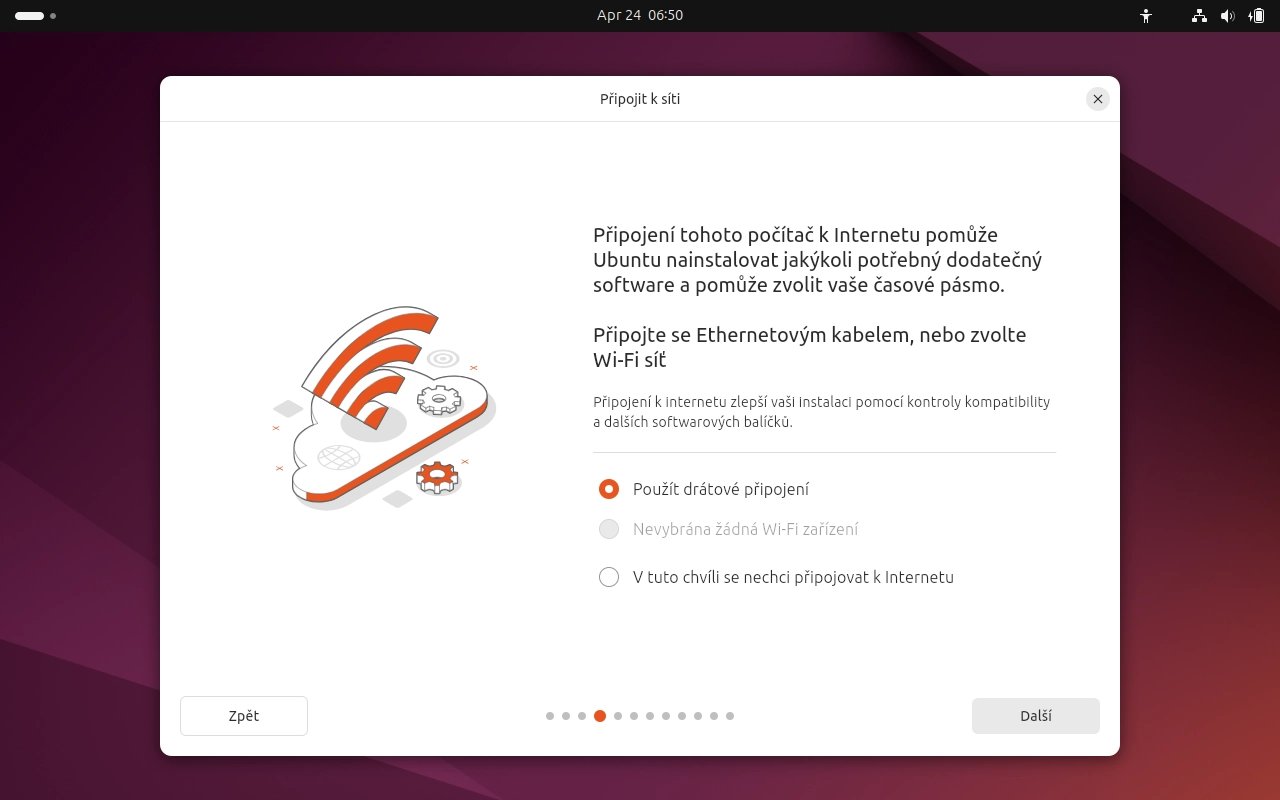Open the accessibility menu icon in top bar
The width and height of the screenshot is (1280, 800).
[x=1146, y=16]
